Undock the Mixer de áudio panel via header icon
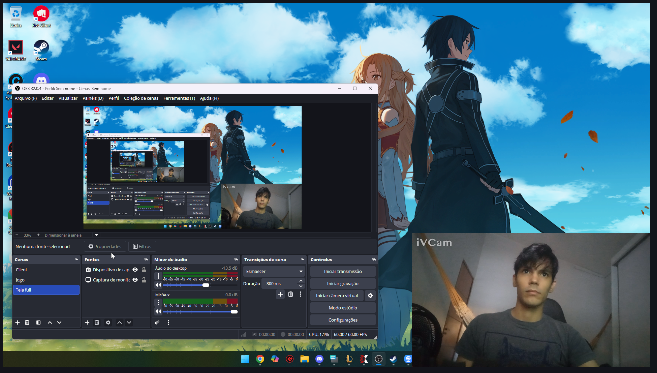The width and height of the screenshot is (657, 373). (236, 259)
